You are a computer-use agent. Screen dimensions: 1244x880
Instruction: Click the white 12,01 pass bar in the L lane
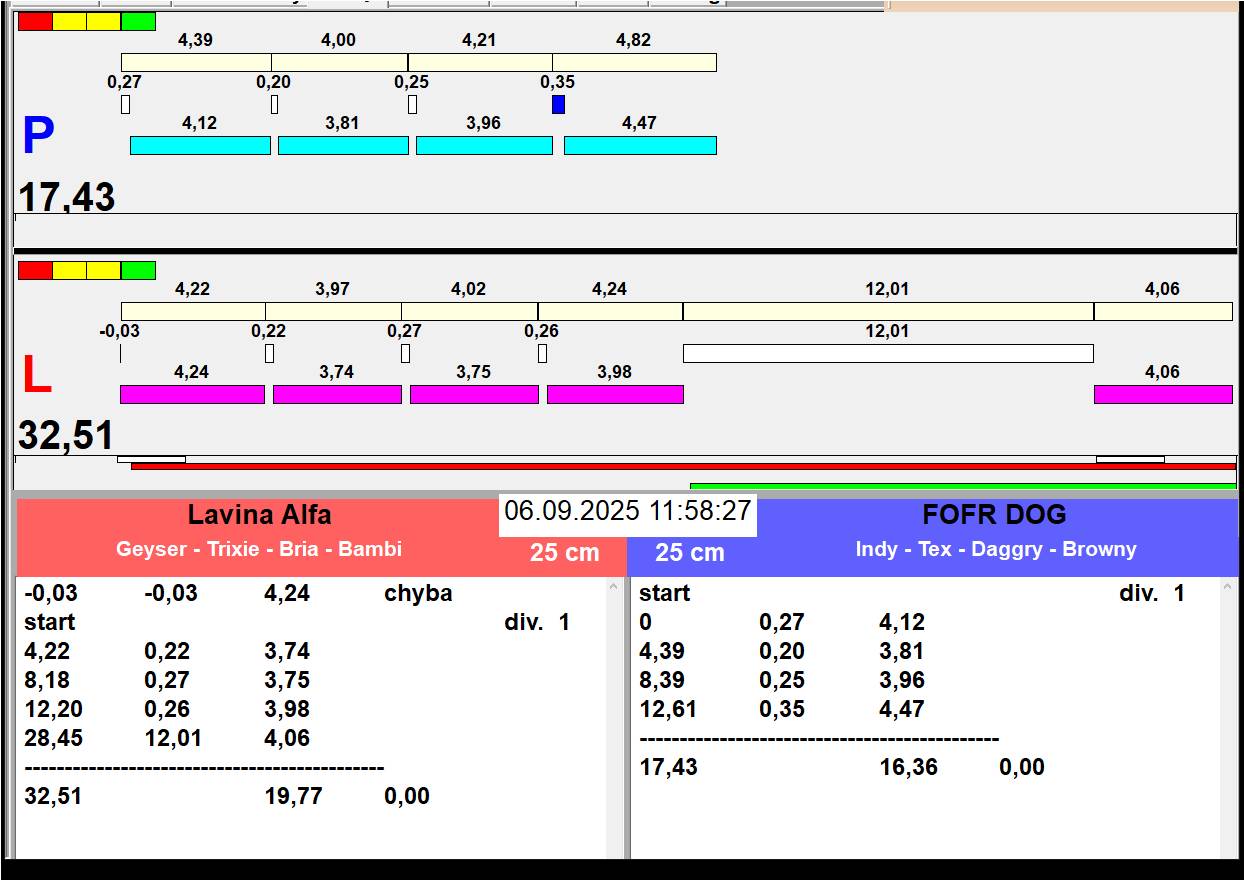[x=887, y=353]
